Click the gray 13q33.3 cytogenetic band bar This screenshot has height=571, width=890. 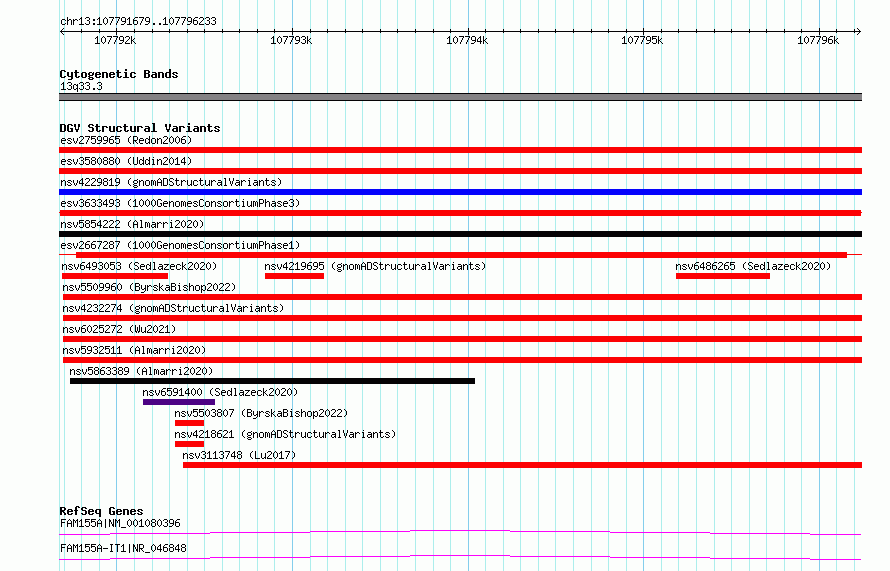click(x=460, y=97)
